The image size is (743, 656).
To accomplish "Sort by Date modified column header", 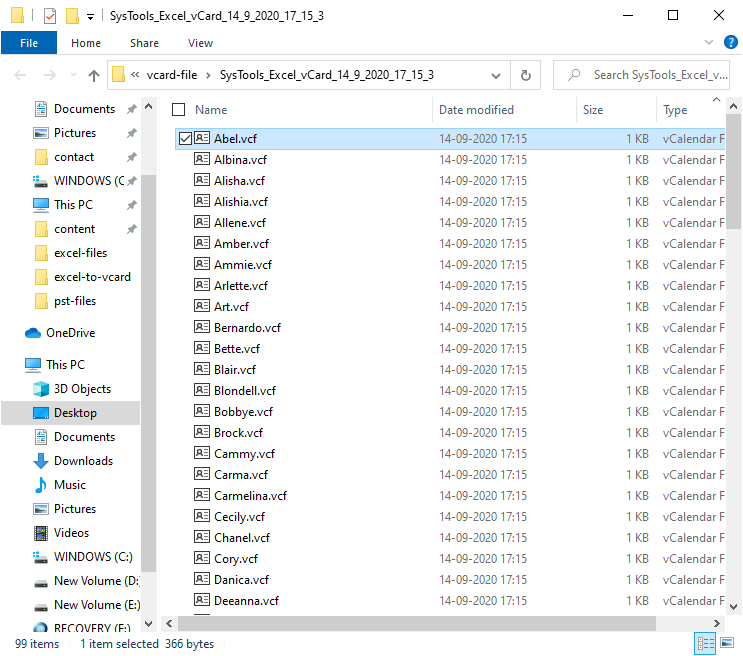I will (476, 109).
